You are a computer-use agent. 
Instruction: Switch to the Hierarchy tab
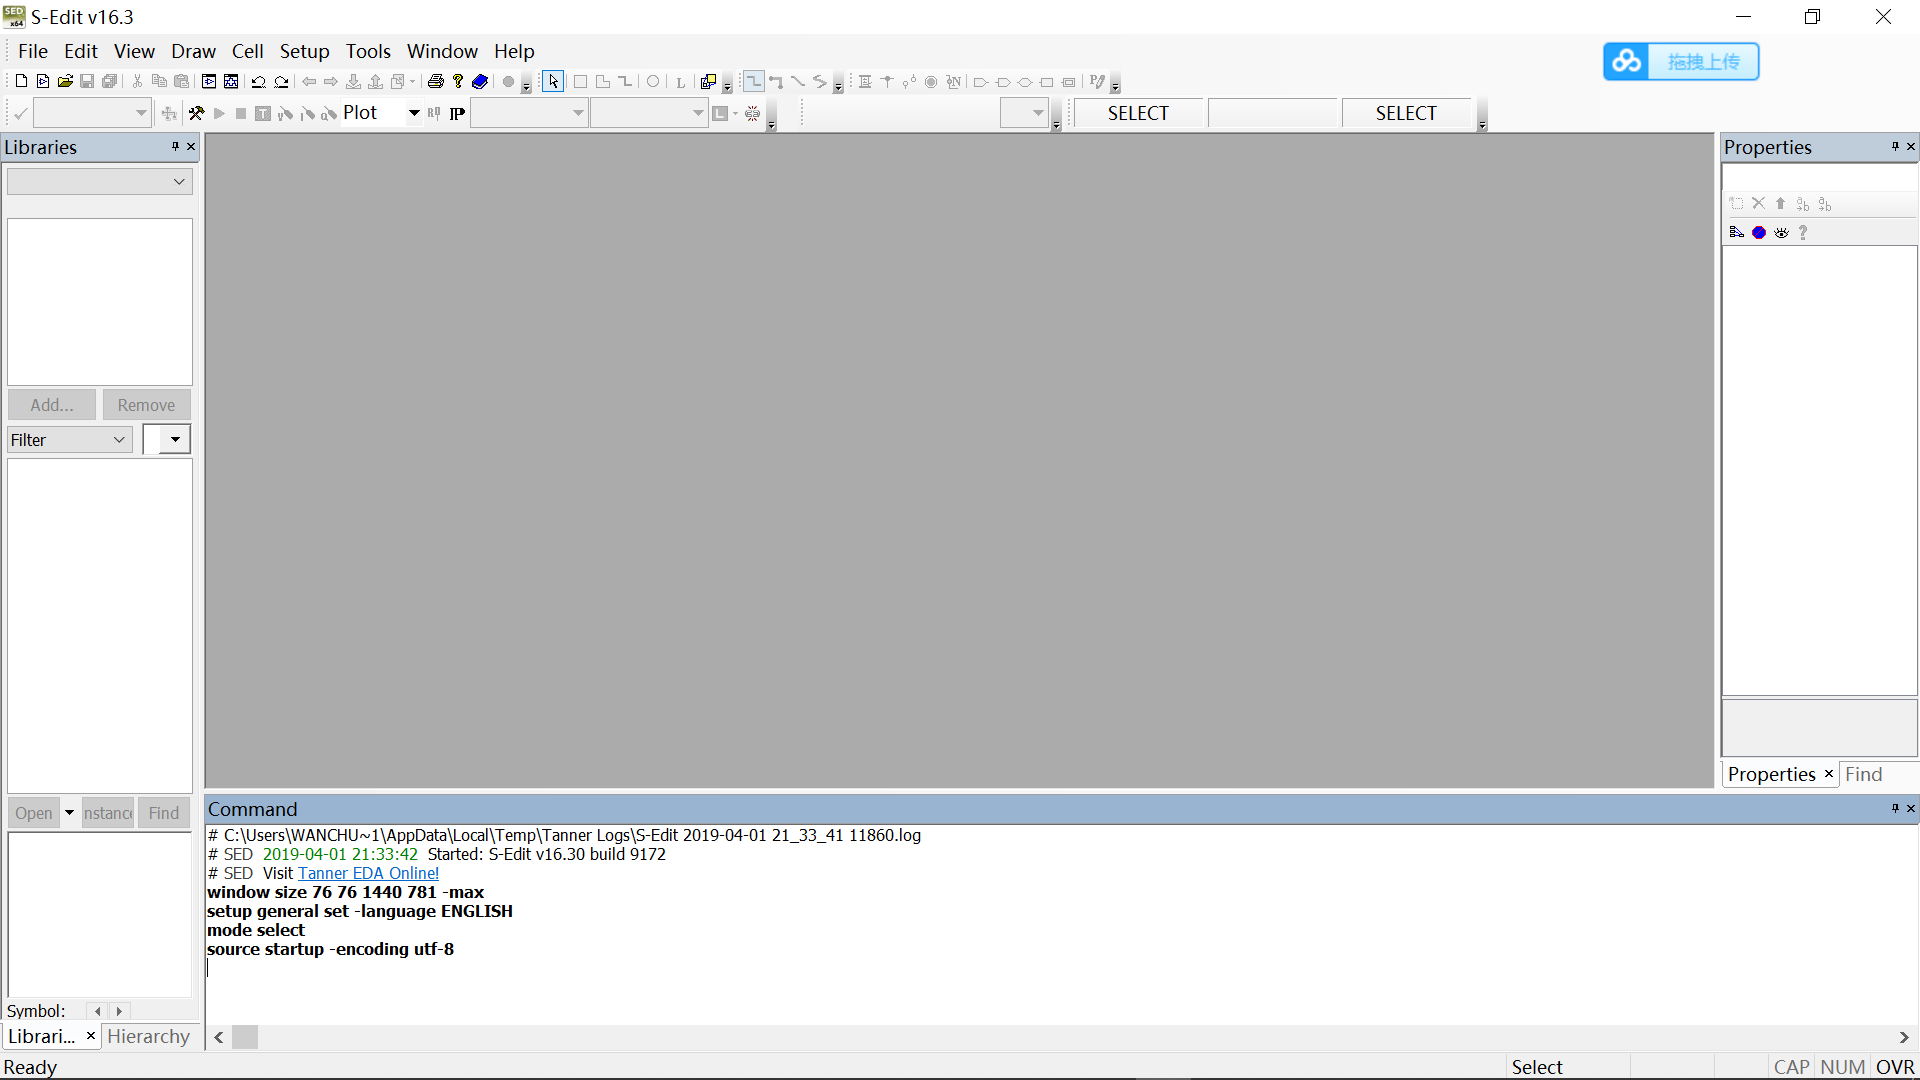pyautogui.click(x=149, y=1036)
